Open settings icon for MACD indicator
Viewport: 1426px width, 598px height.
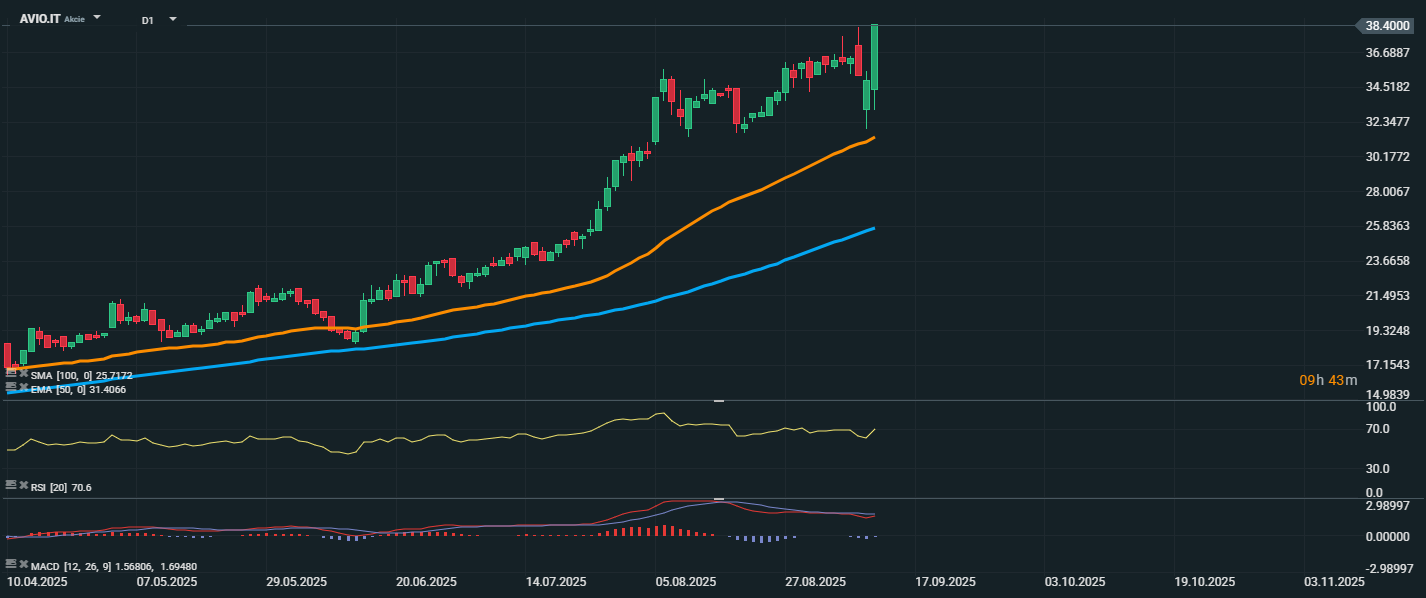tap(11, 564)
